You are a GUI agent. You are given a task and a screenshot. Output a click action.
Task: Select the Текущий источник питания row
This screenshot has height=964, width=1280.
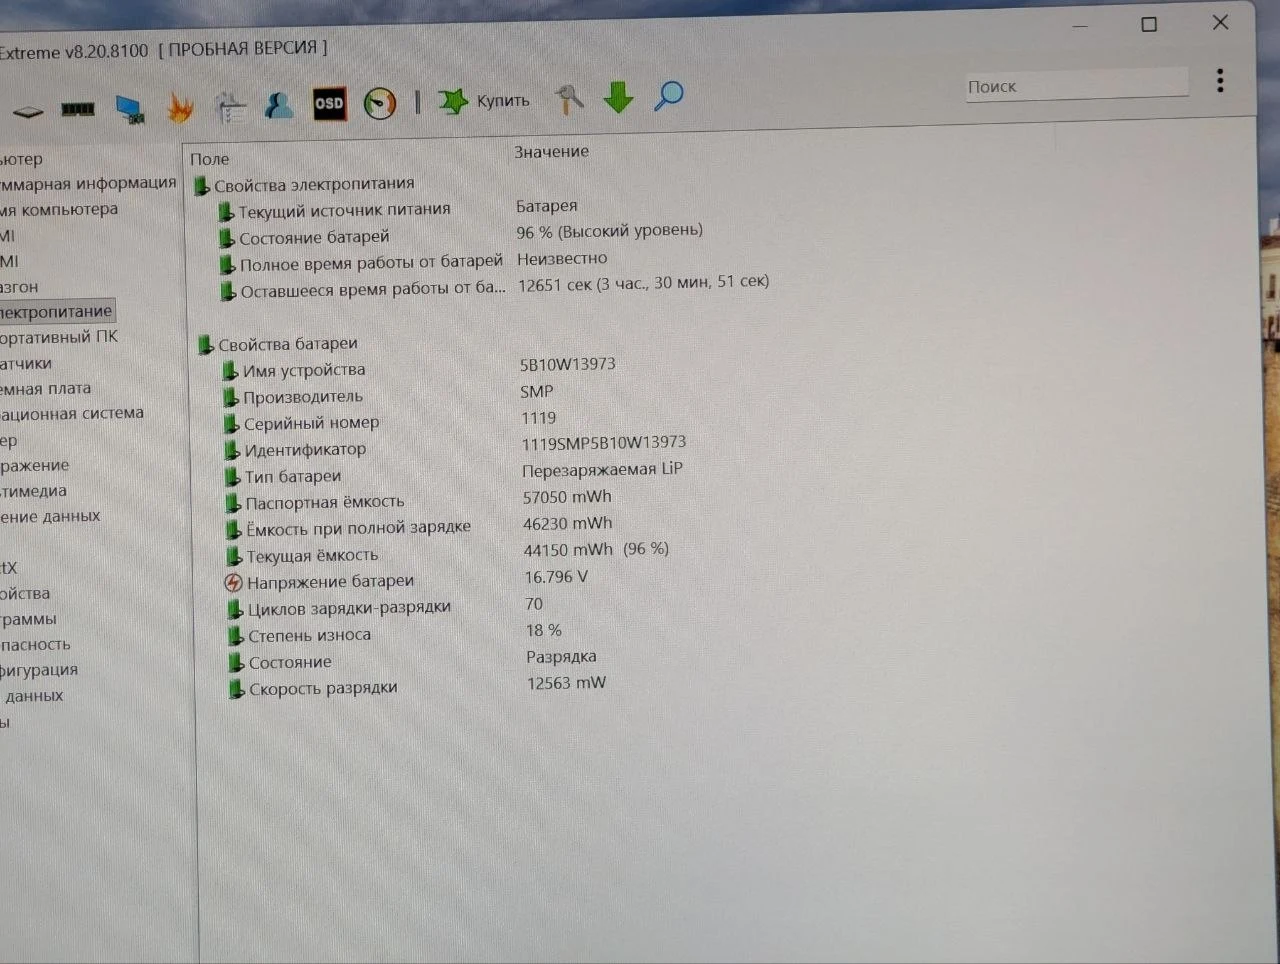click(x=398, y=208)
